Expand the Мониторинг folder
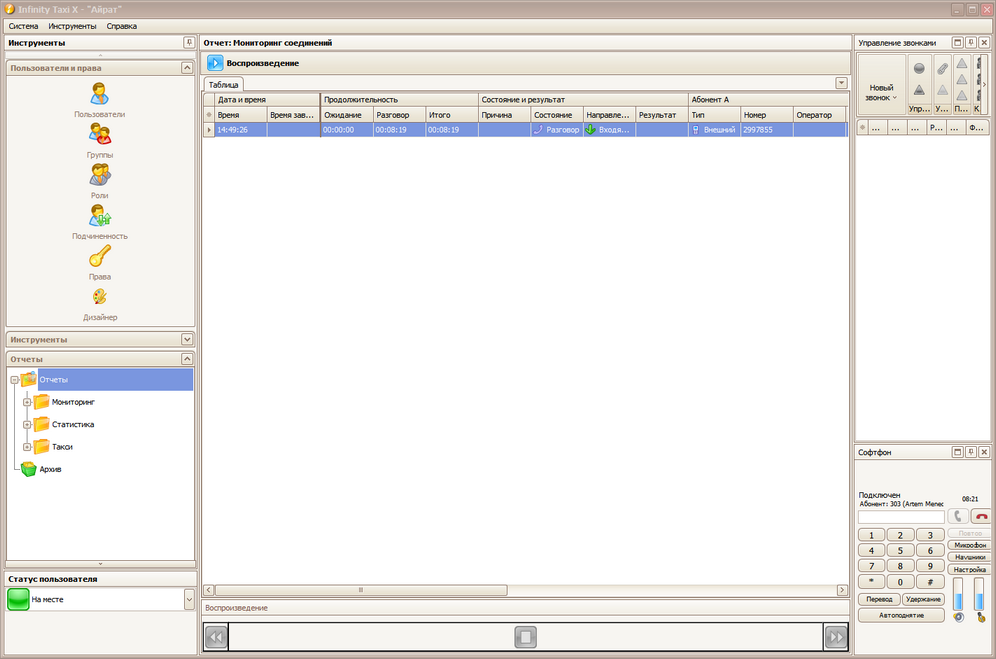The height and width of the screenshot is (659, 996). click(27, 402)
